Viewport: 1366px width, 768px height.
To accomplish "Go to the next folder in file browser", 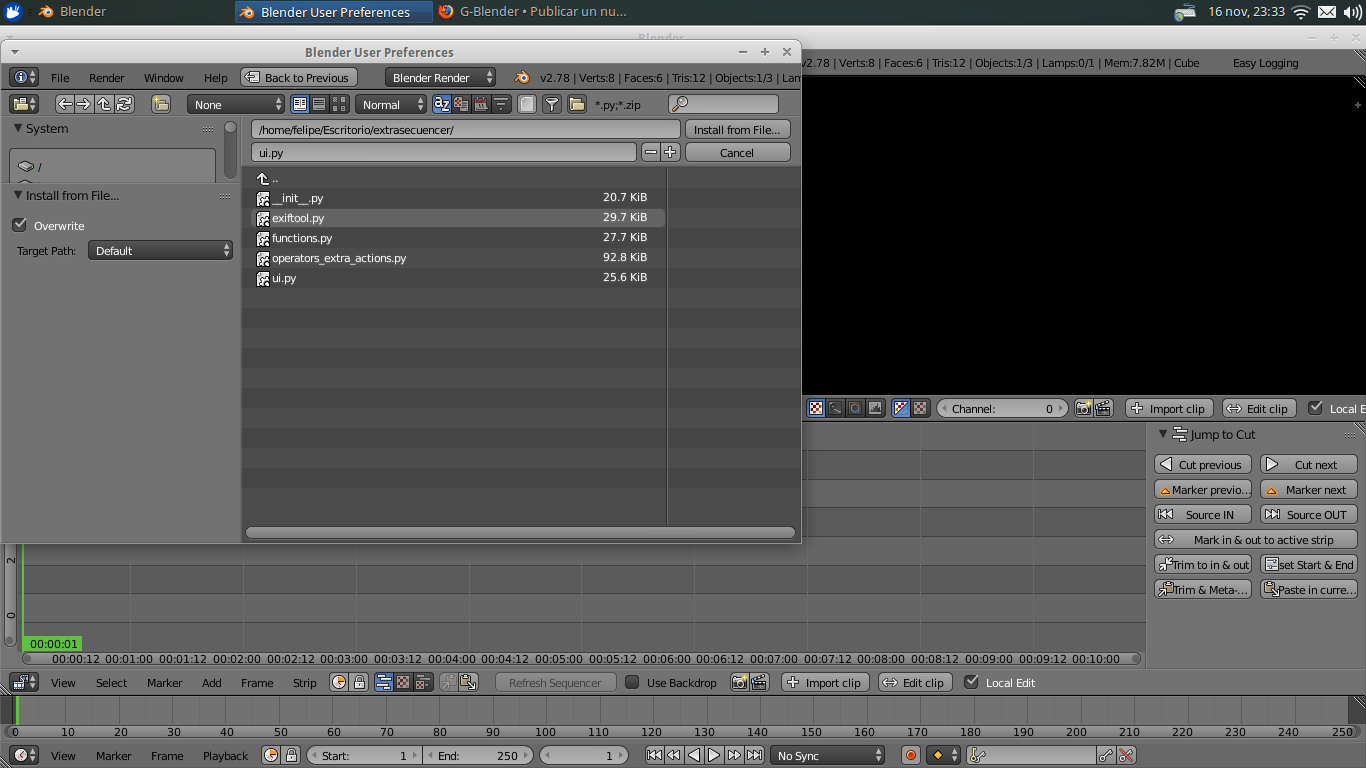I will point(84,104).
